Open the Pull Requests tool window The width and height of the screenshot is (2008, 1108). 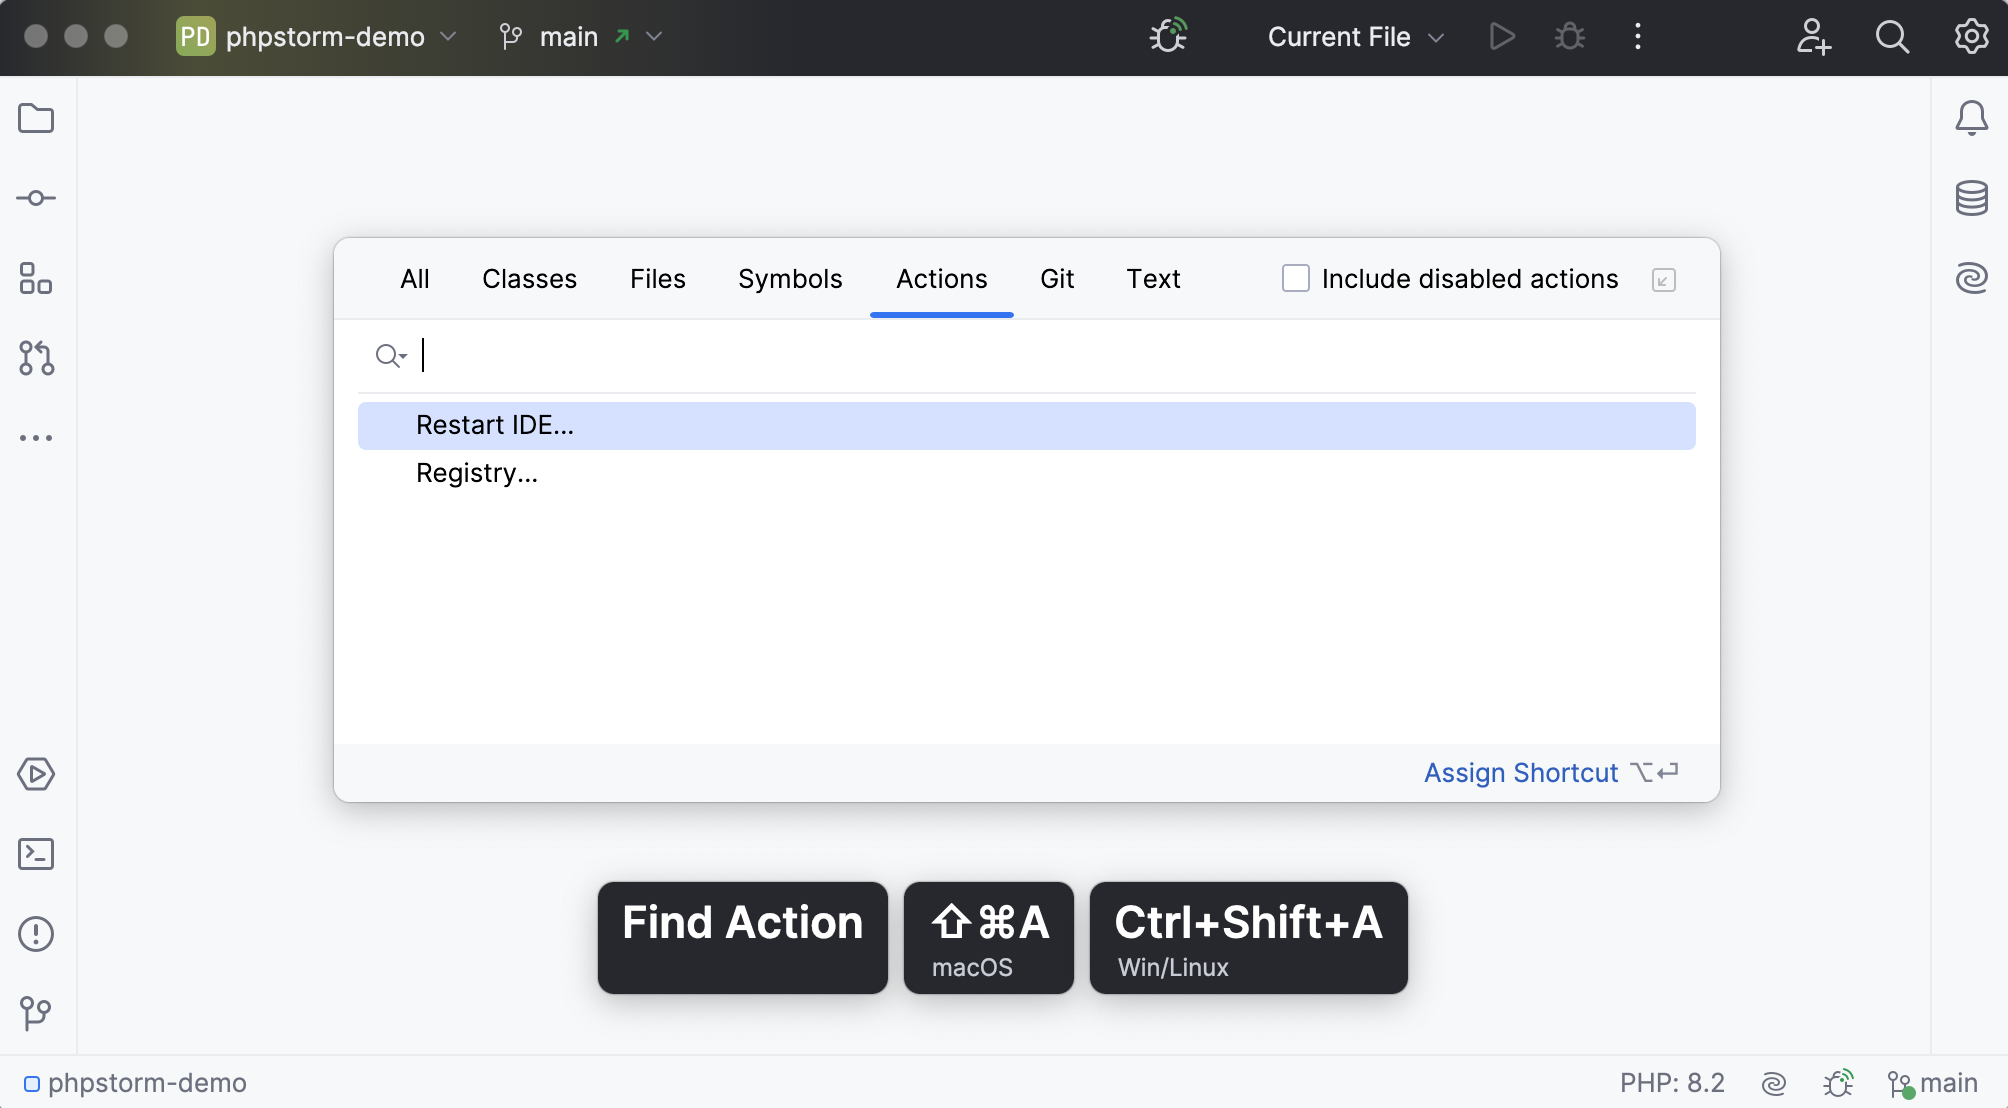pyautogui.click(x=36, y=358)
